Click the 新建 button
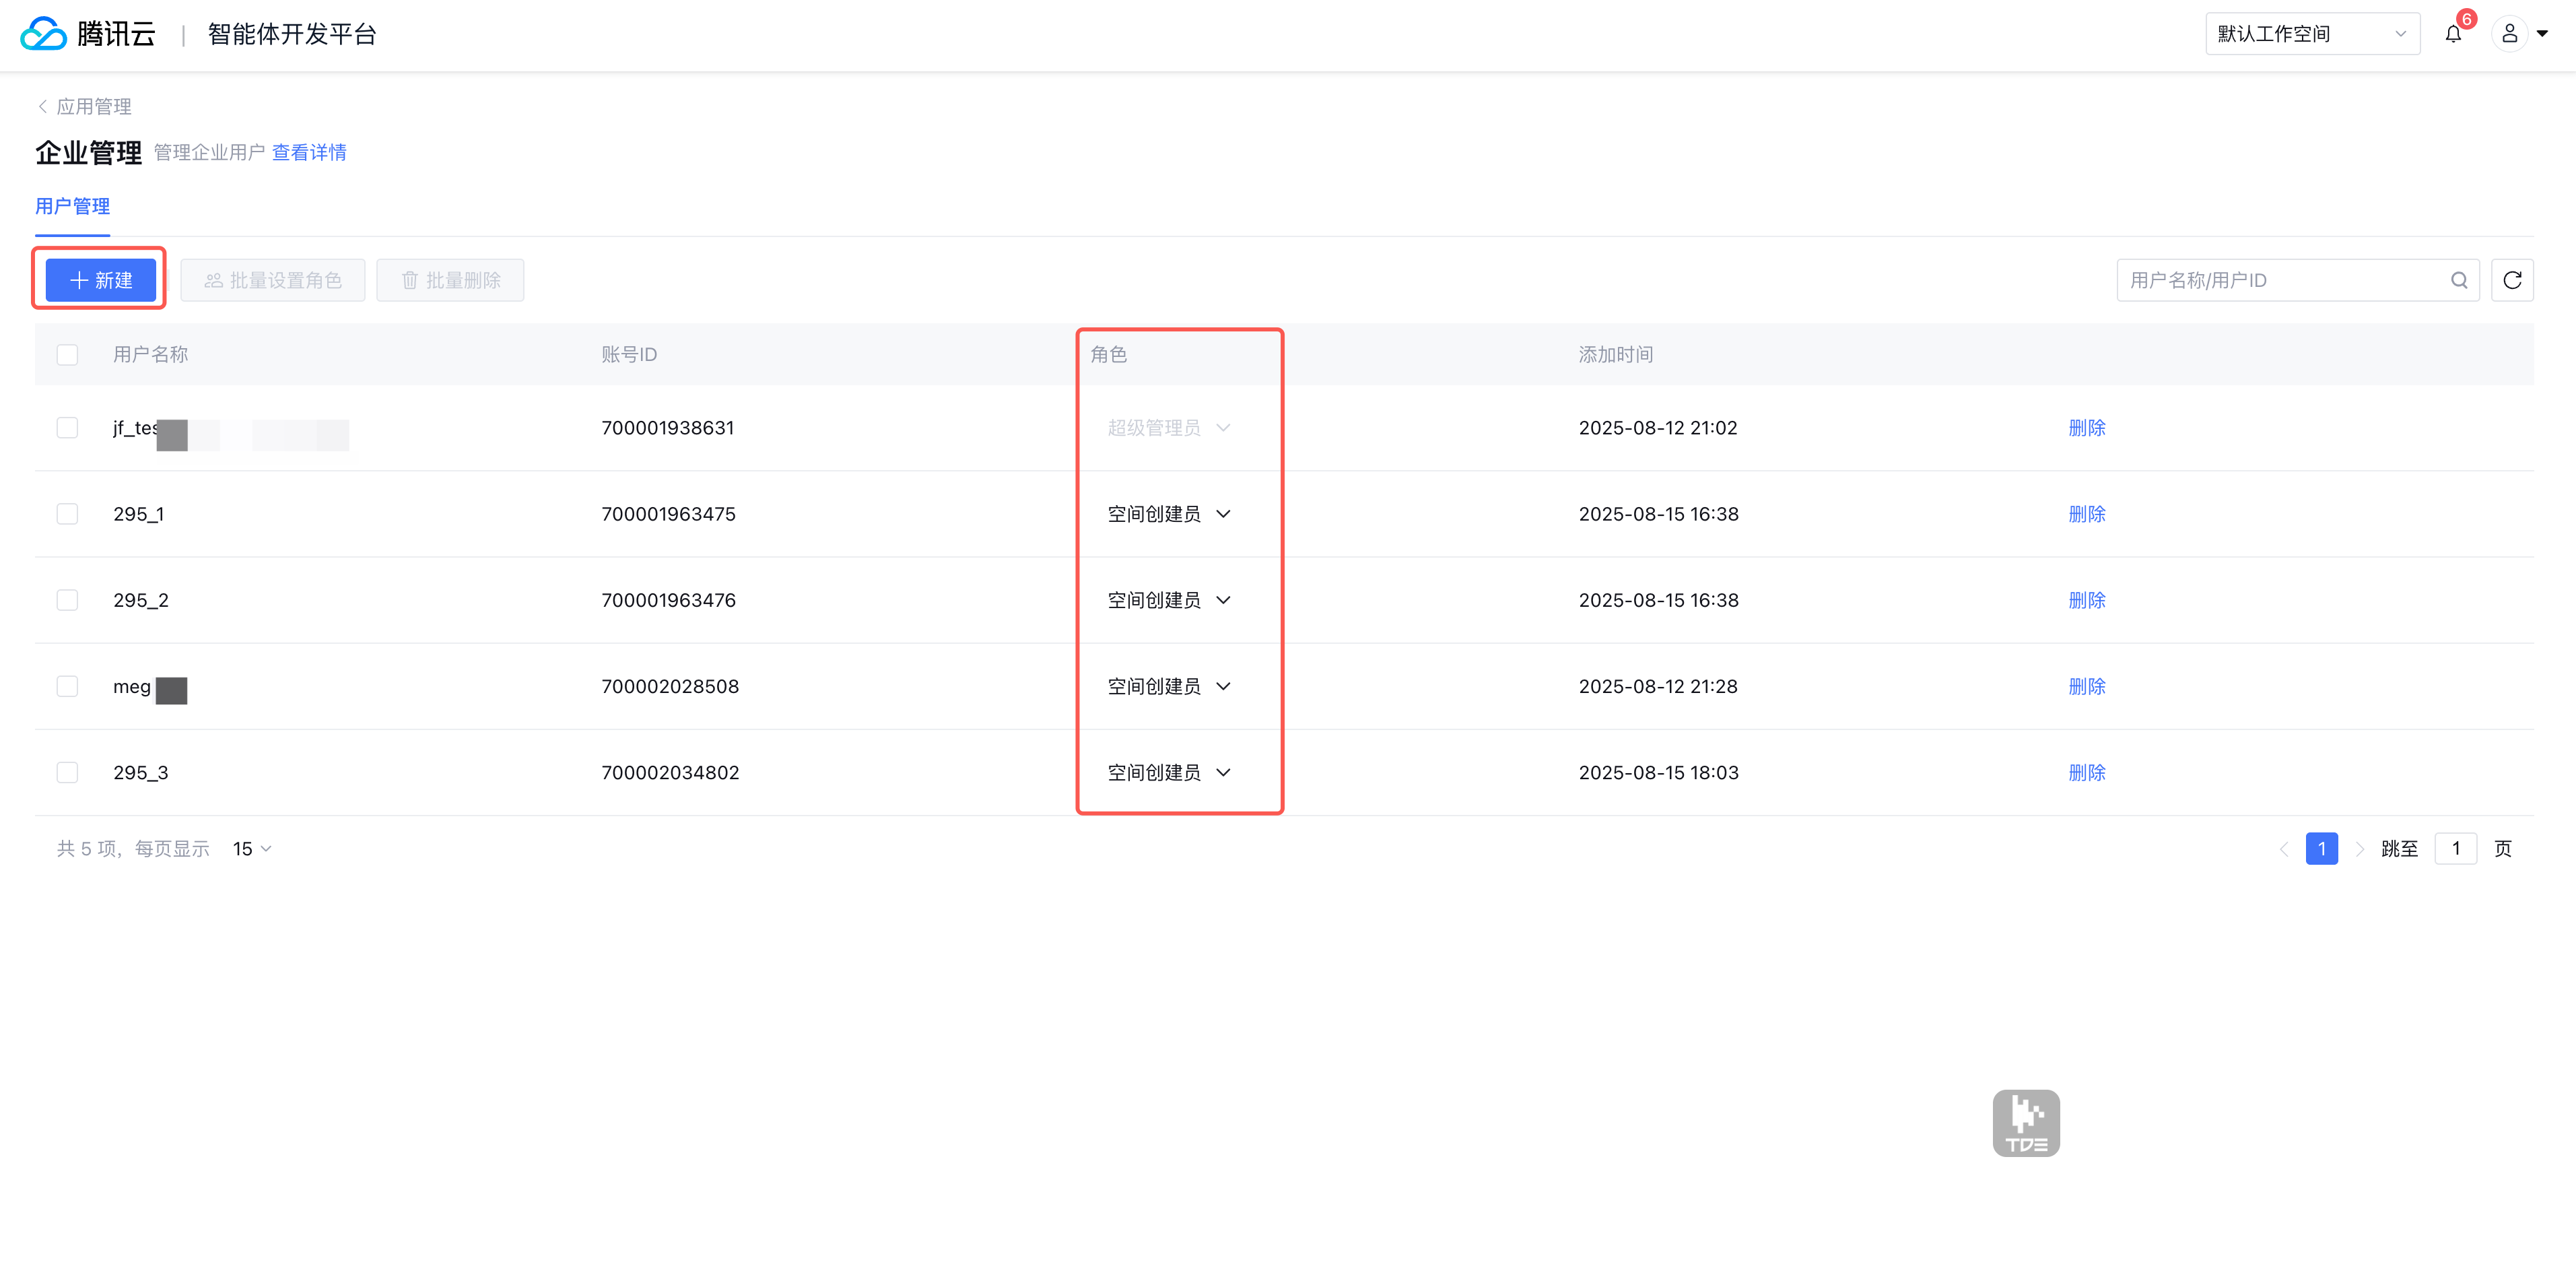Image resolution: width=2576 pixels, height=1285 pixels. pyautogui.click(x=100, y=280)
